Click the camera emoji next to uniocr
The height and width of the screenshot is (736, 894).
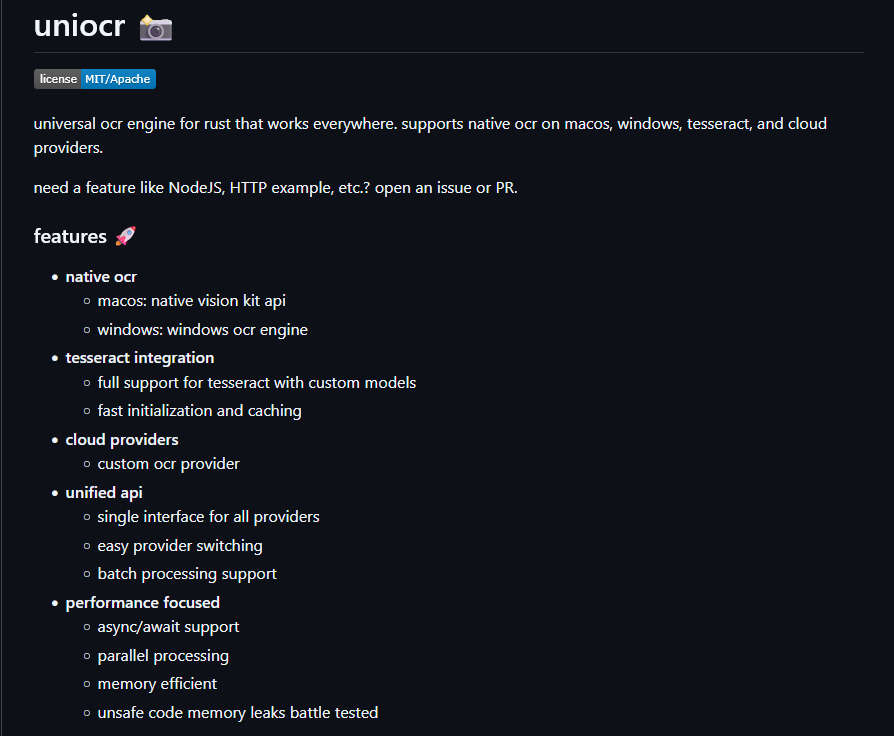(x=156, y=27)
